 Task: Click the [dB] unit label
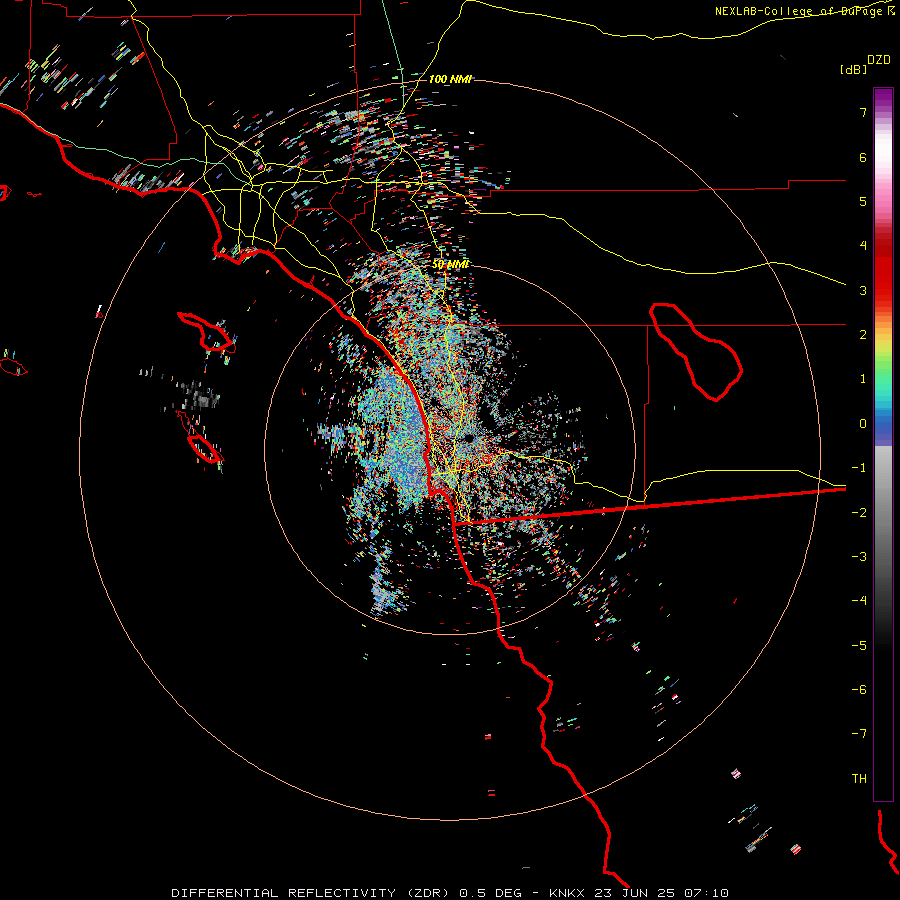tap(853, 69)
